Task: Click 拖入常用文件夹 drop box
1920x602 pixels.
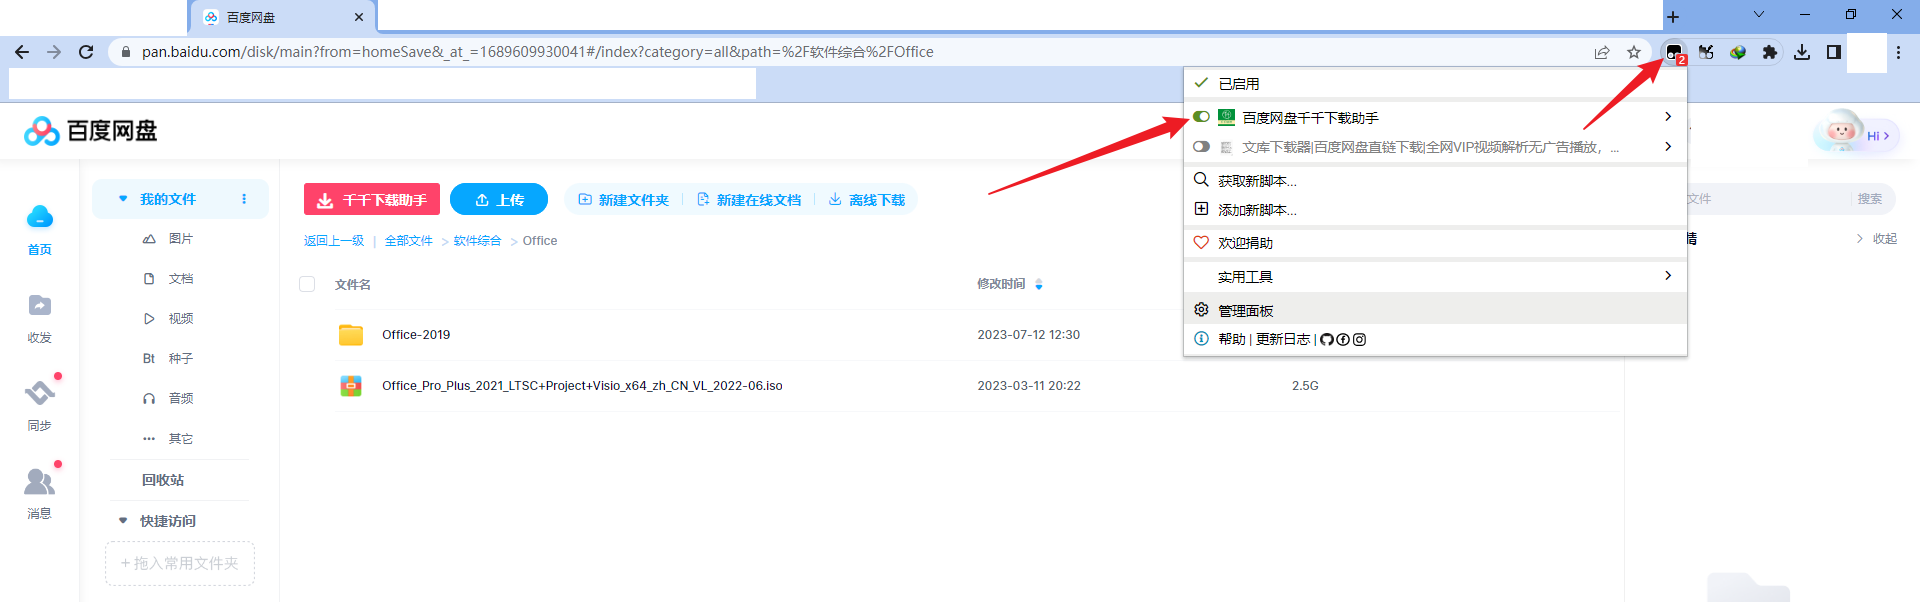Action: pyautogui.click(x=180, y=563)
